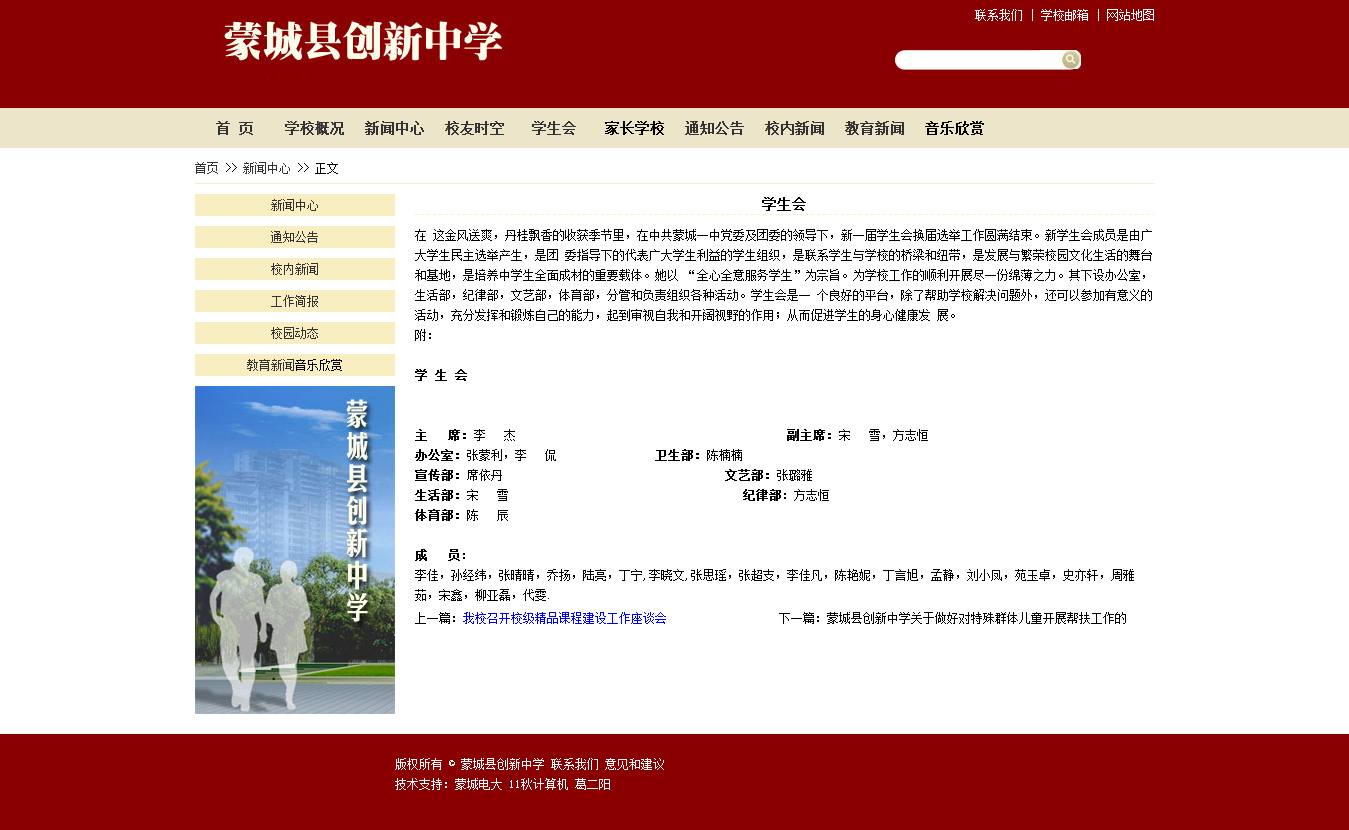1349x830 pixels.
Task: Click the school banner image in sidebar
Action: pos(295,550)
